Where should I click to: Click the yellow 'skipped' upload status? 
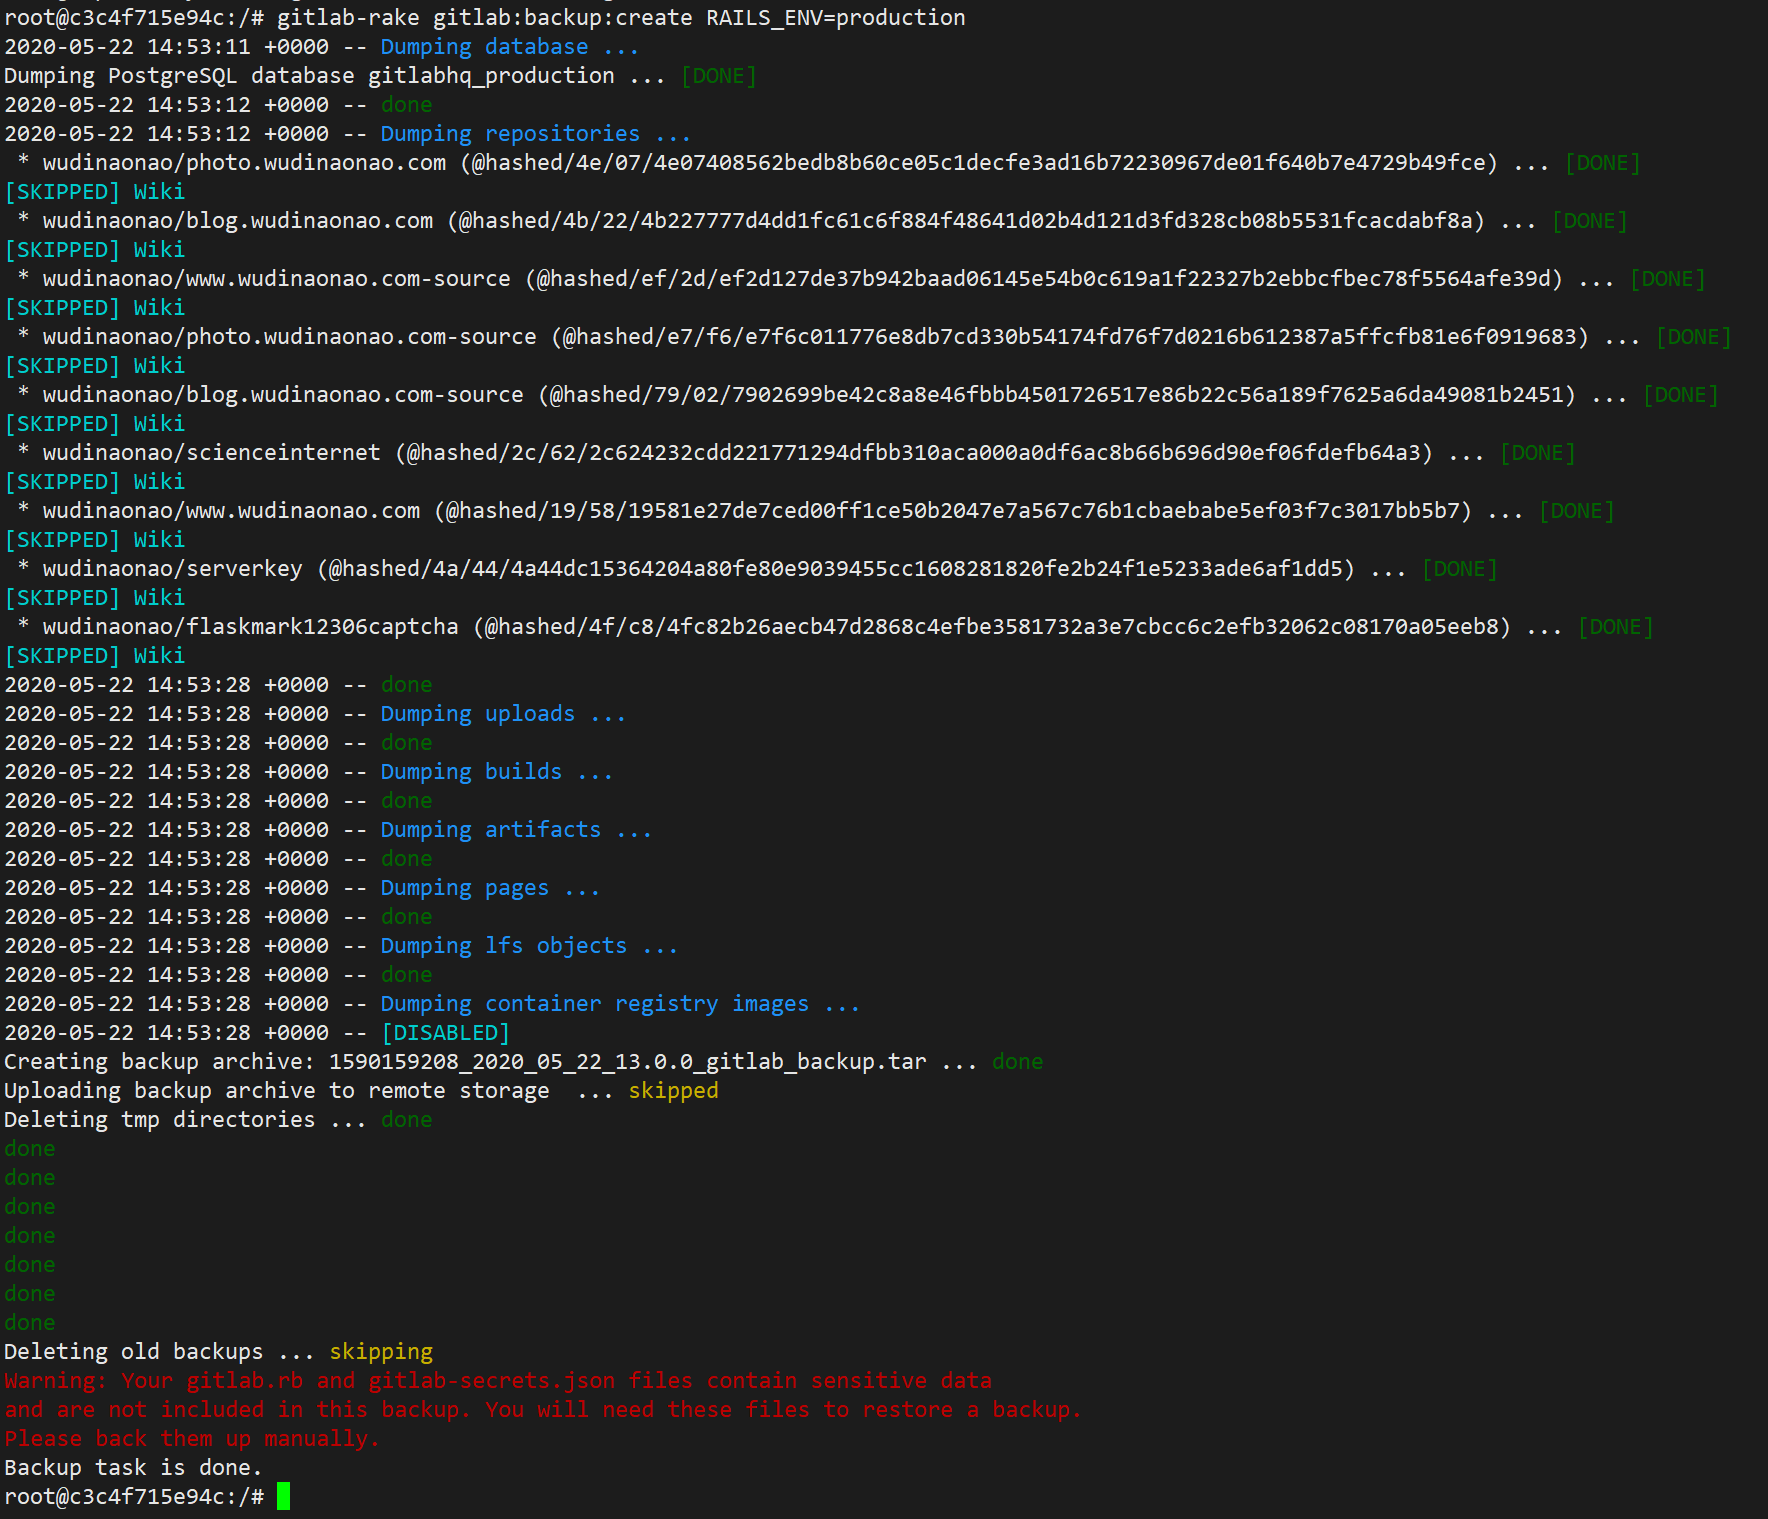point(673,1091)
